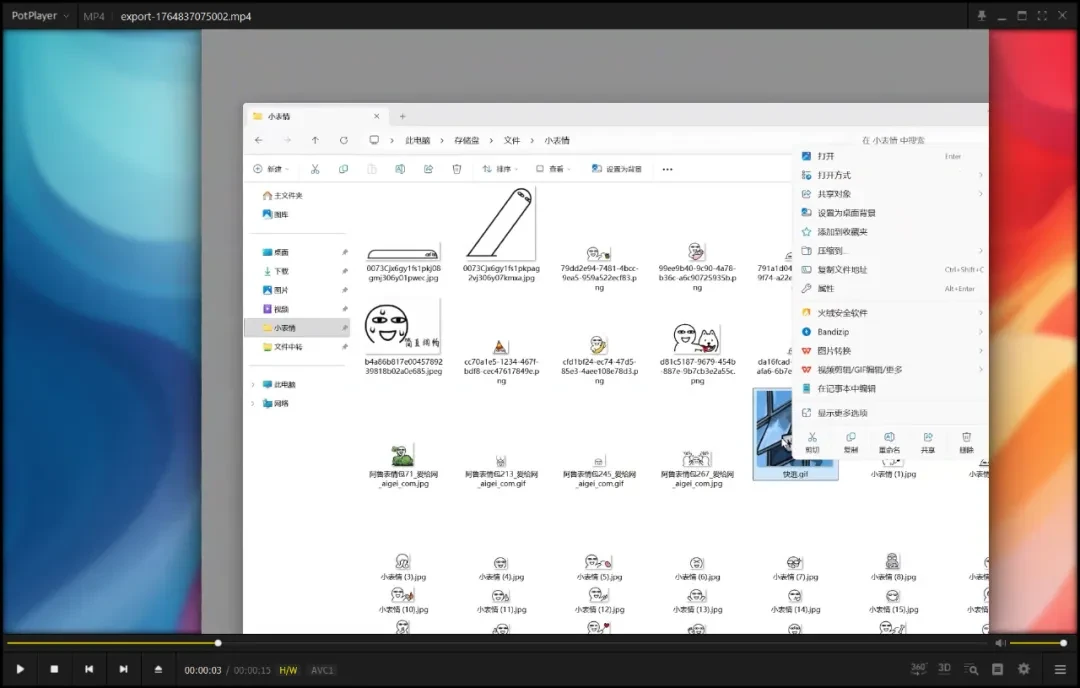The height and width of the screenshot is (688, 1080).
Task: Switch PotPlayer to fullscreen mode
Action: point(1042,15)
